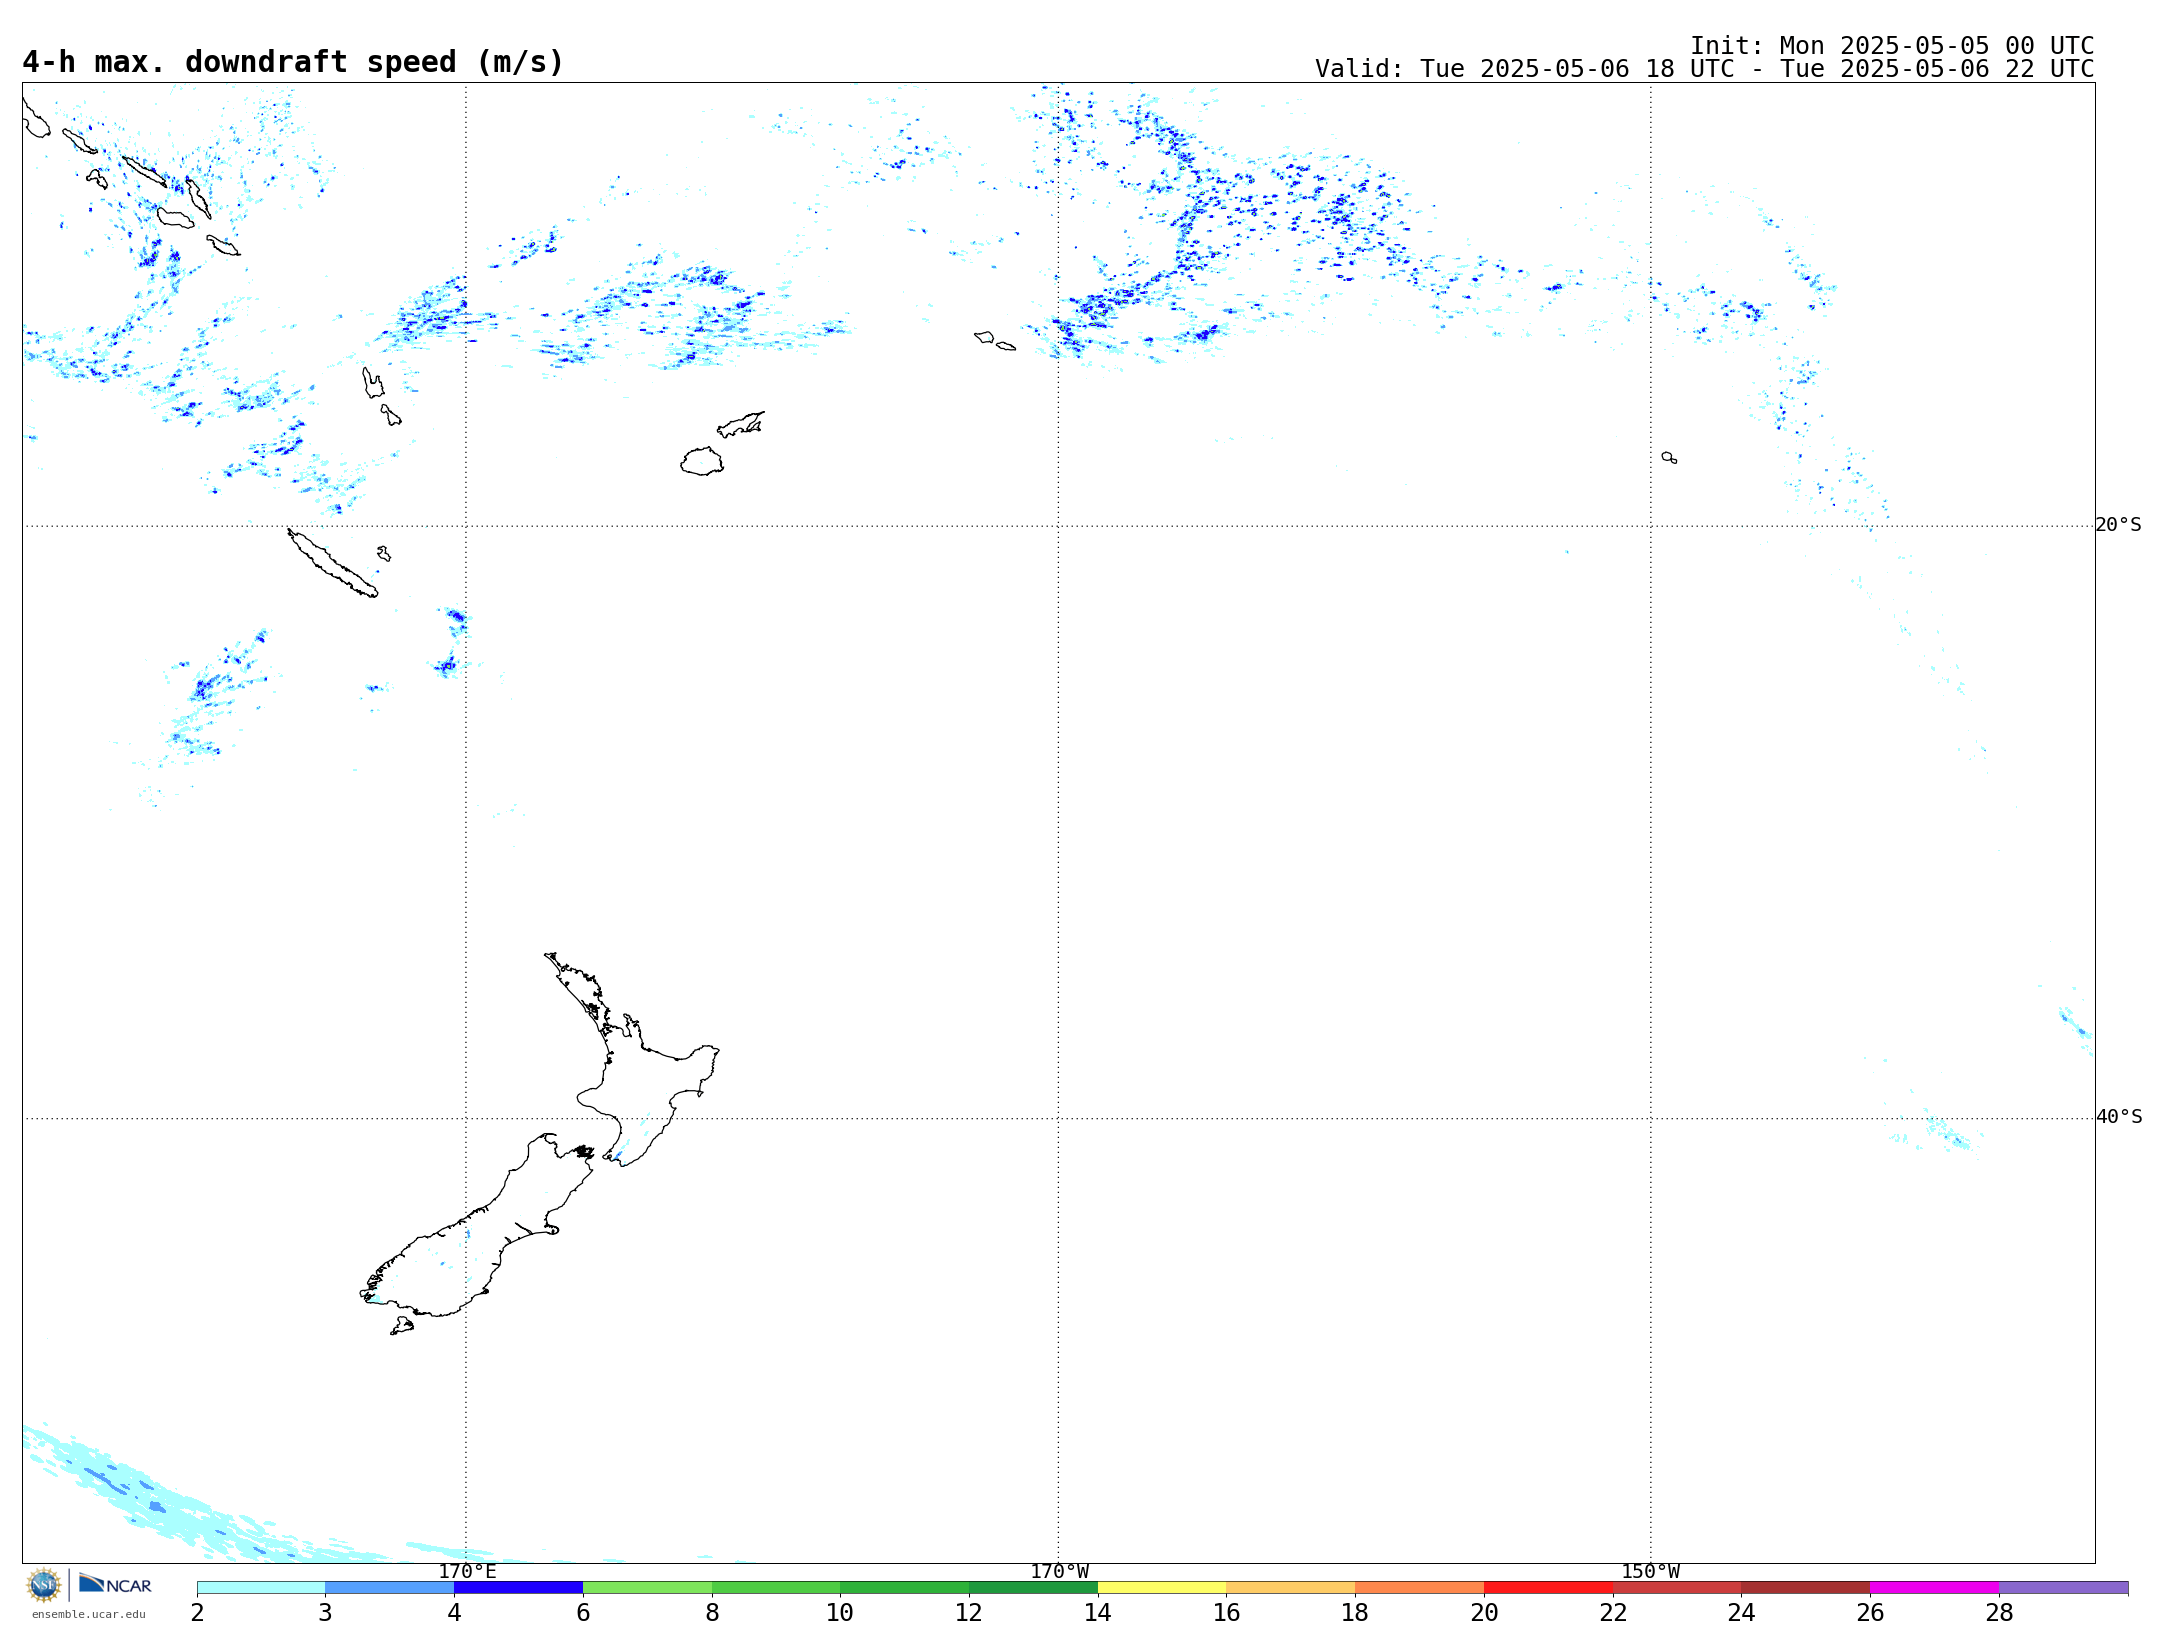Select the muted red 22–24 m/s swatch
Screen dimensions: 2160x1626
[x=1677, y=1588]
